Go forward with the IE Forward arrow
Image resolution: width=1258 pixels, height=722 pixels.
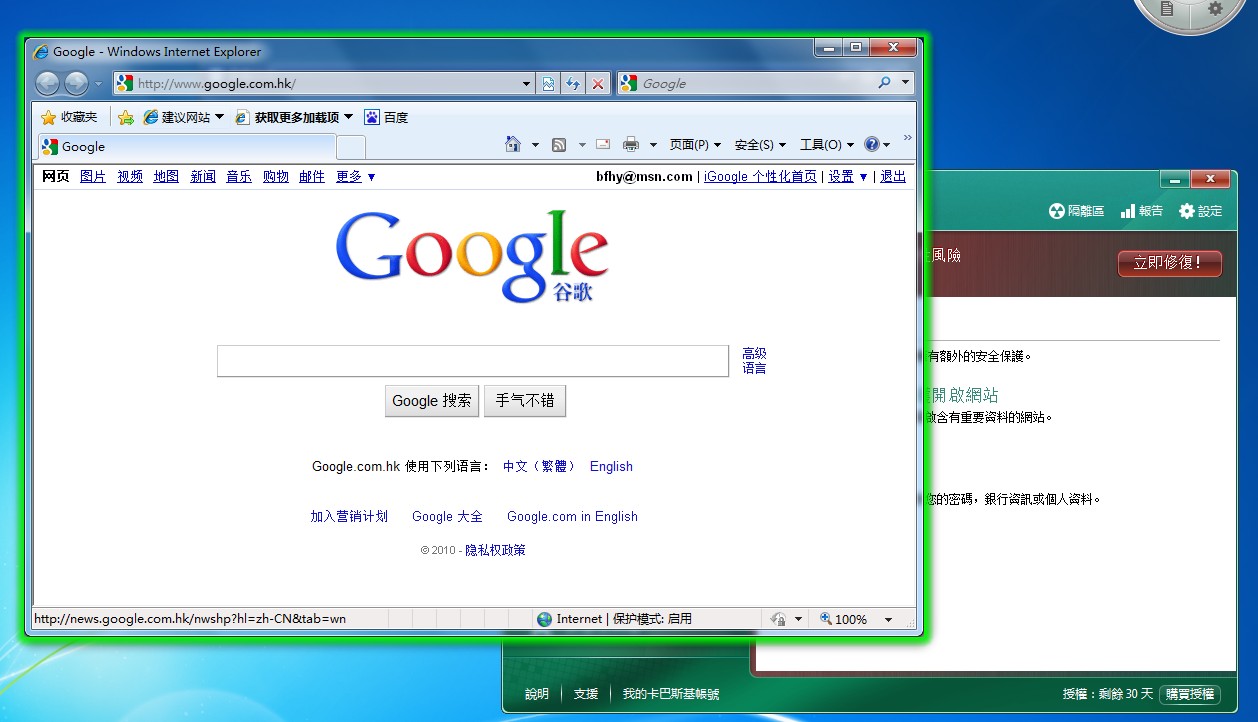(x=76, y=84)
